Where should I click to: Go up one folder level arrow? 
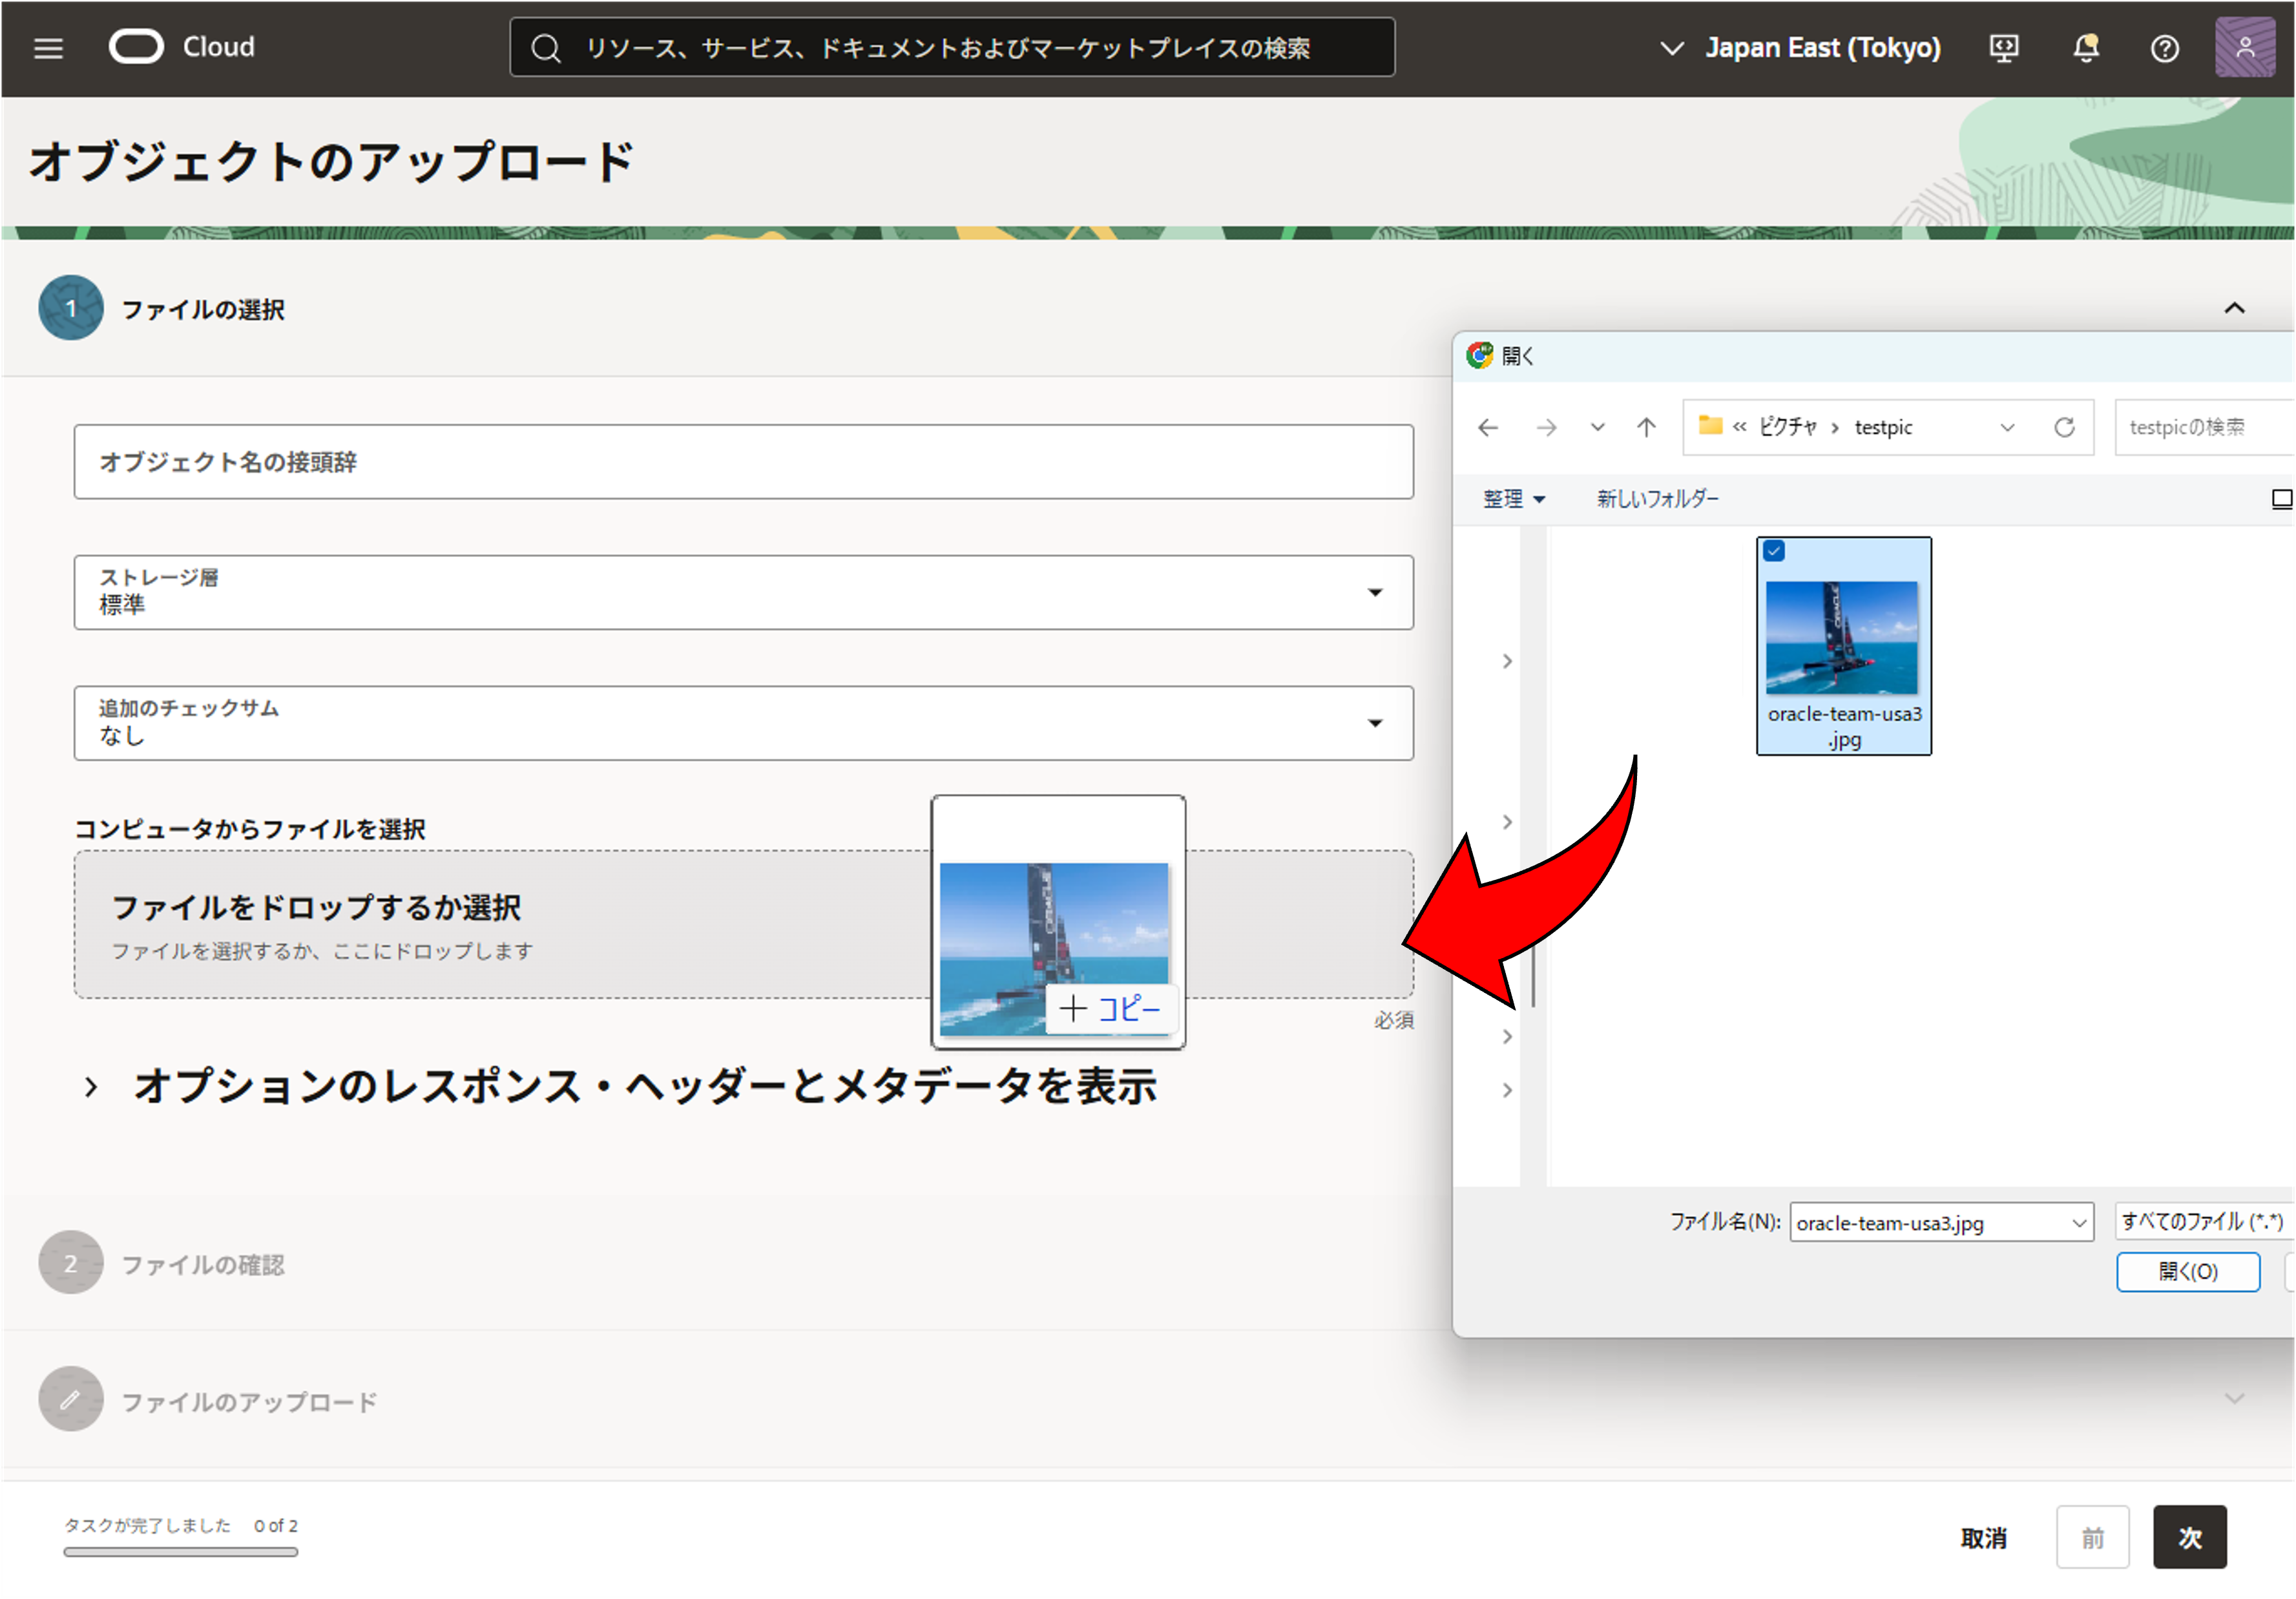1646,427
